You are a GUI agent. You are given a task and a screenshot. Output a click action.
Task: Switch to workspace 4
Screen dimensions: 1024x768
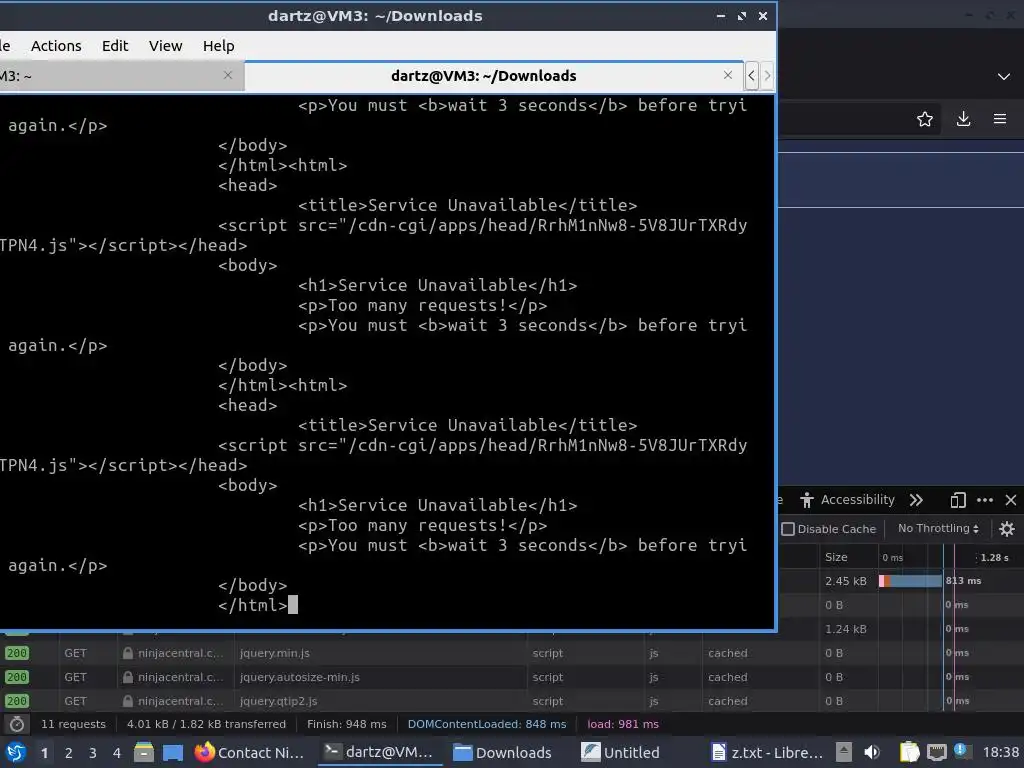coord(117,753)
